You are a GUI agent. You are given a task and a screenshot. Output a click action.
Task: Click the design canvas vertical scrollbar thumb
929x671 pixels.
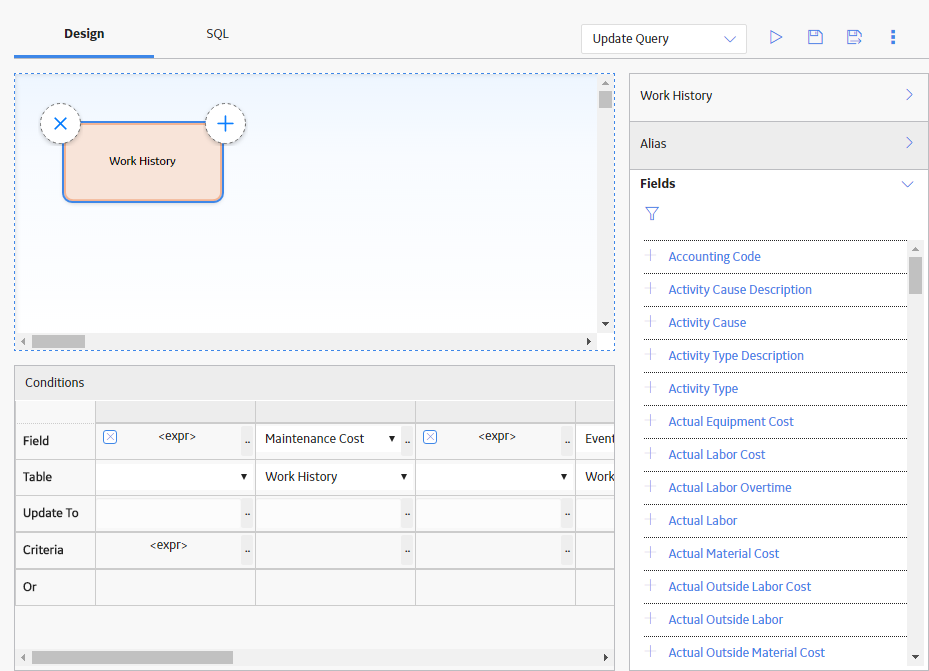click(x=605, y=99)
